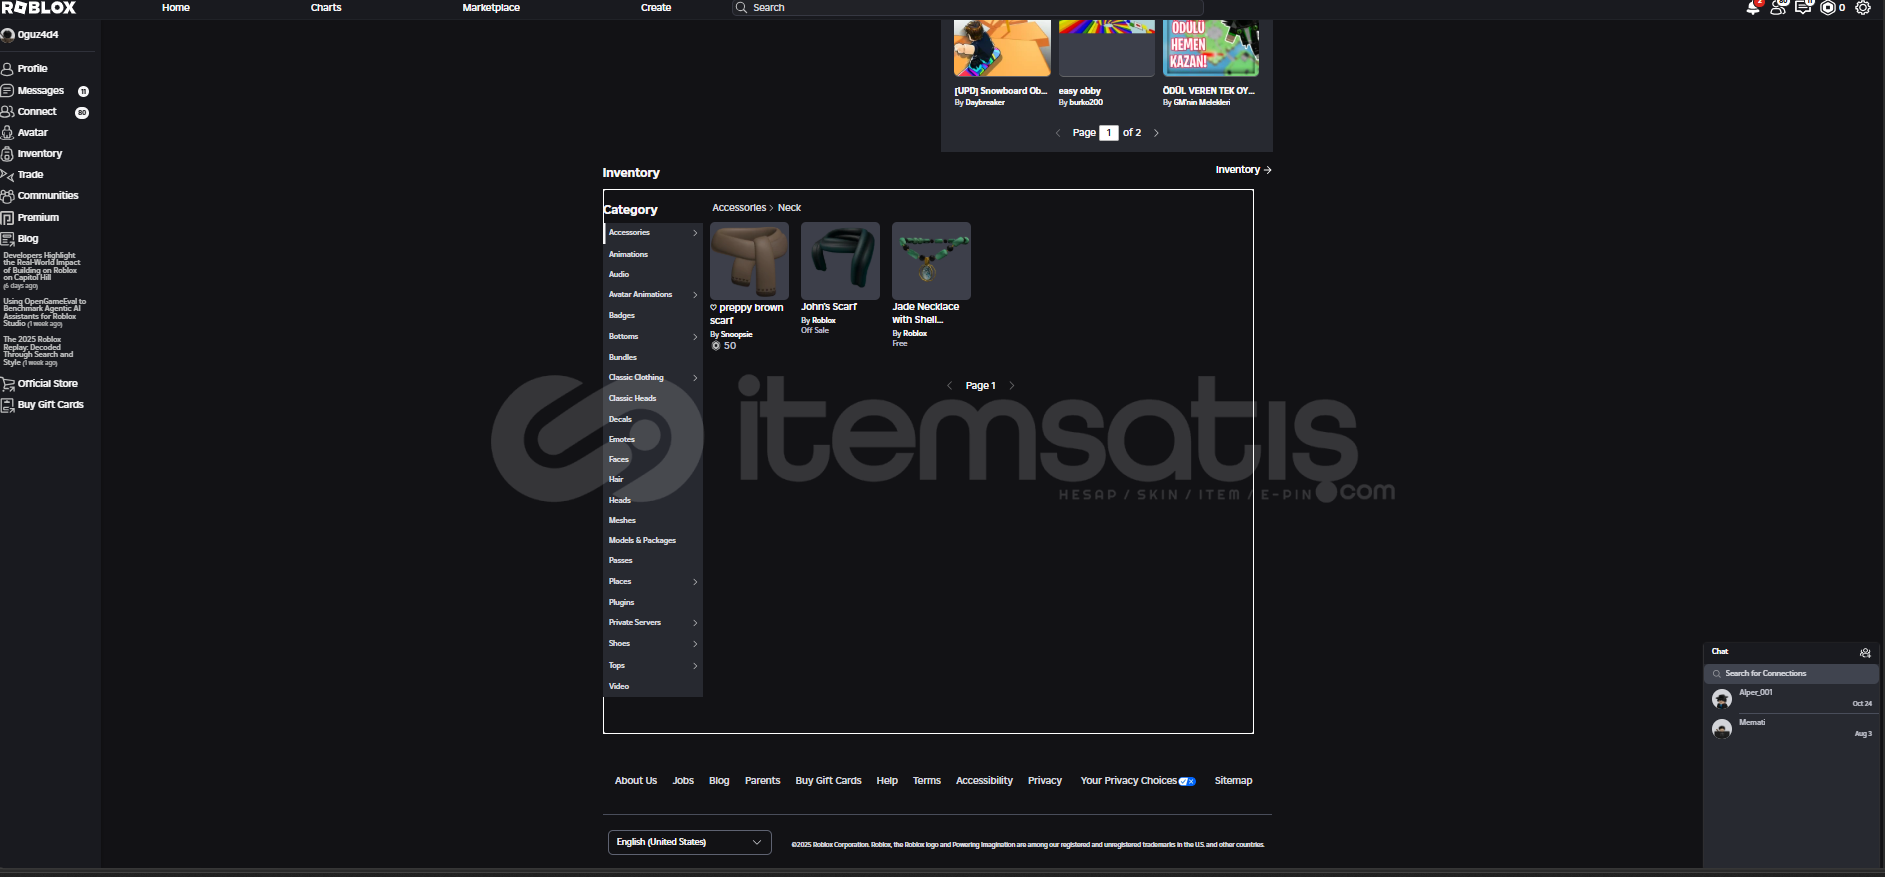Go to the Home tab

pos(176,8)
